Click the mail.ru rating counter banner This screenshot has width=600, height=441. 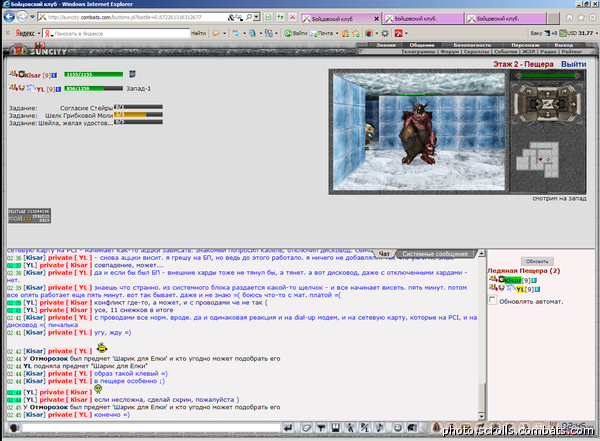[29, 216]
